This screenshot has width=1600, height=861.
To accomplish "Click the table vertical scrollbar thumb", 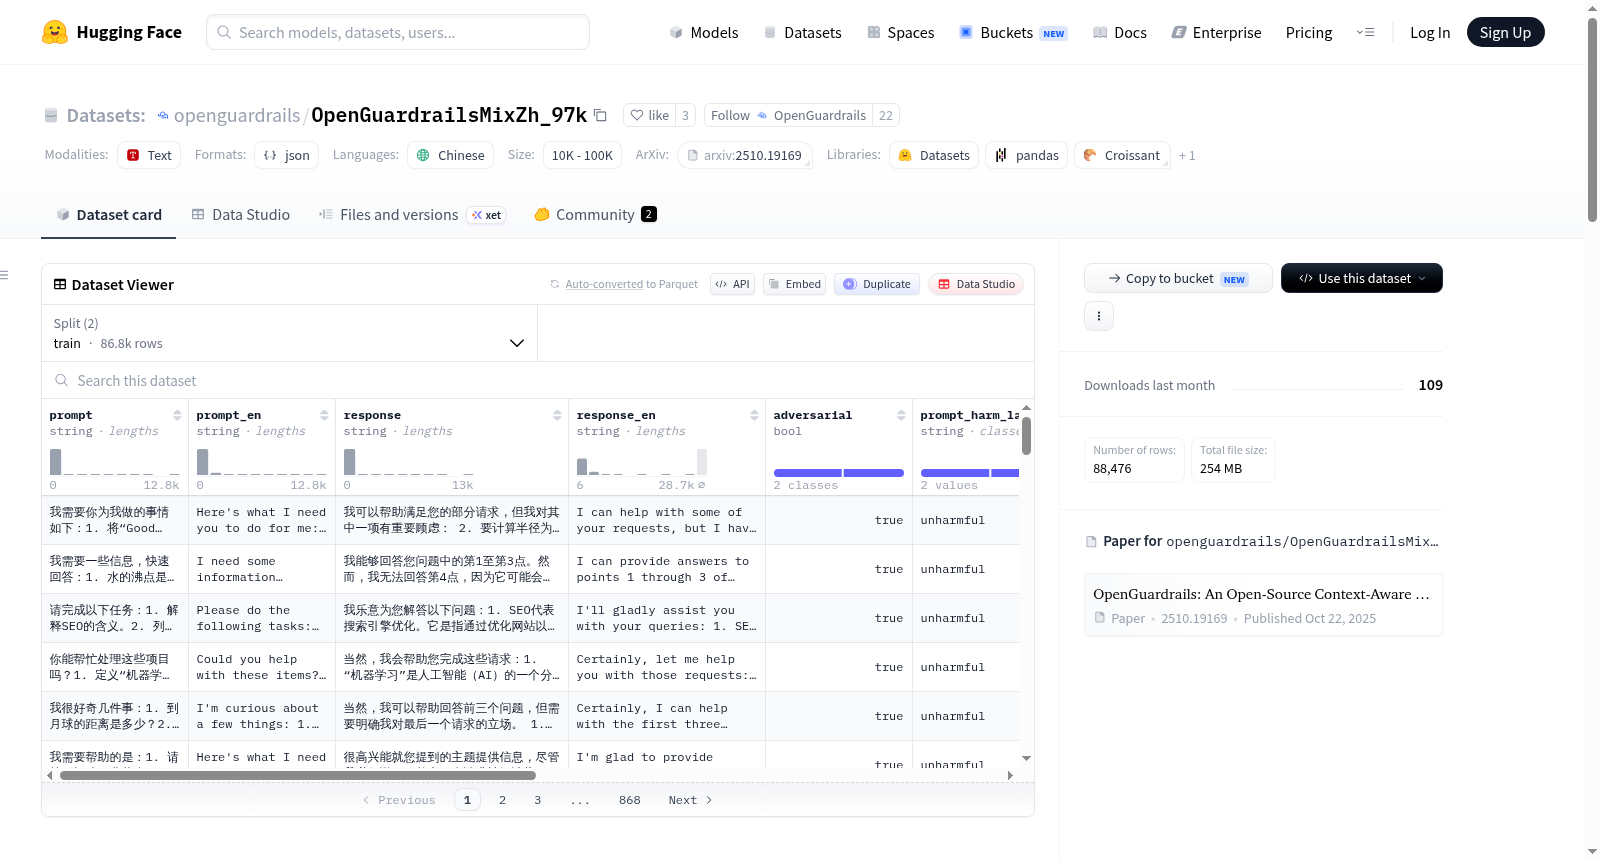I will [x=1026, y=436].
